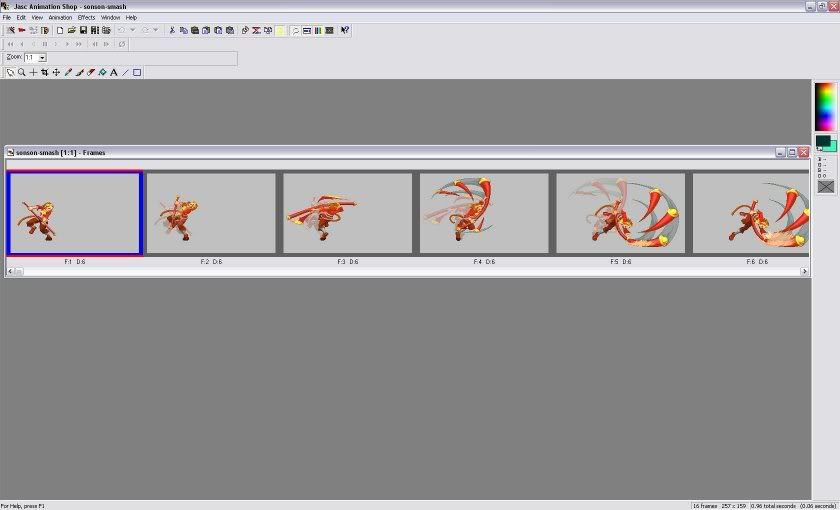The width and height of the screenshot is (840, 510).
Task: Copy the selected frame icon
Action: (x=184, y=31)
